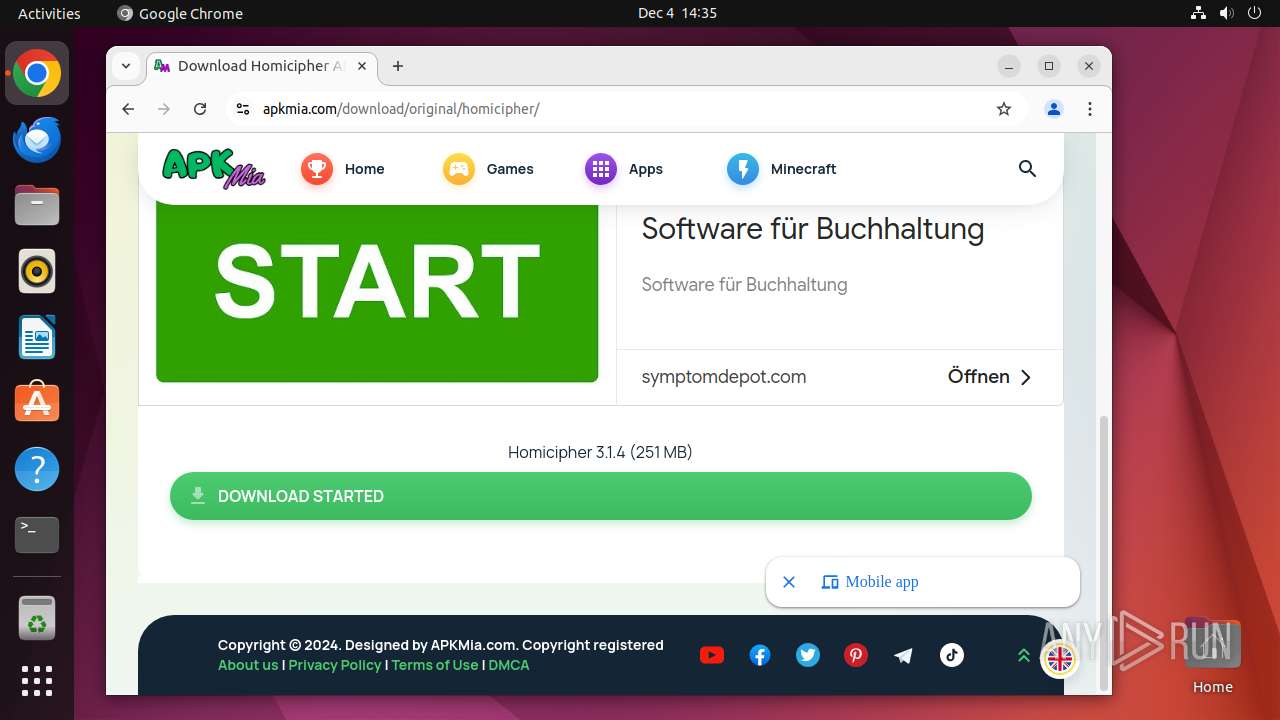The image size is (1280, 720).
Task: Dismiss the Mobile app popup
Action: [x=789, y=582]
